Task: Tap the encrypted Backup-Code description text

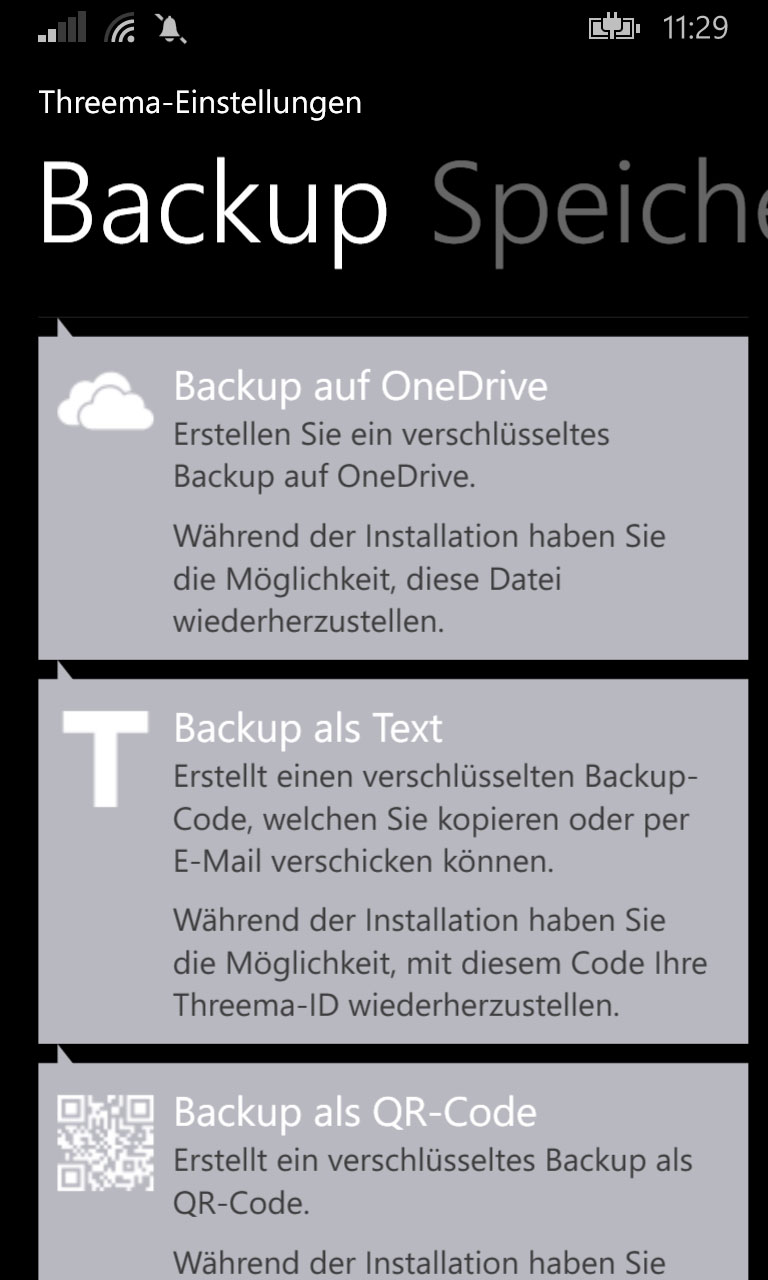Action: coord(436,818)
